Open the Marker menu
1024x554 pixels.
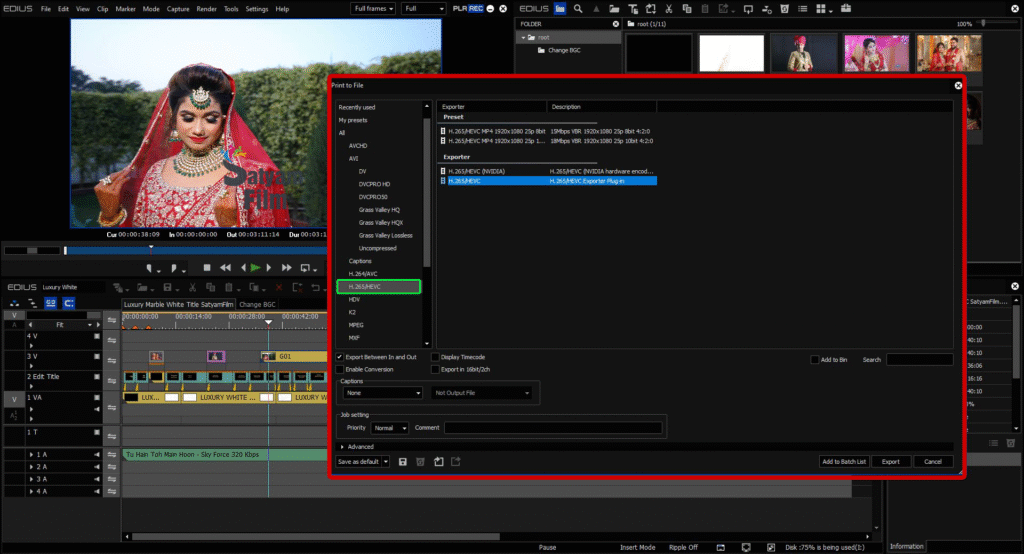click(x=125, y=9)
